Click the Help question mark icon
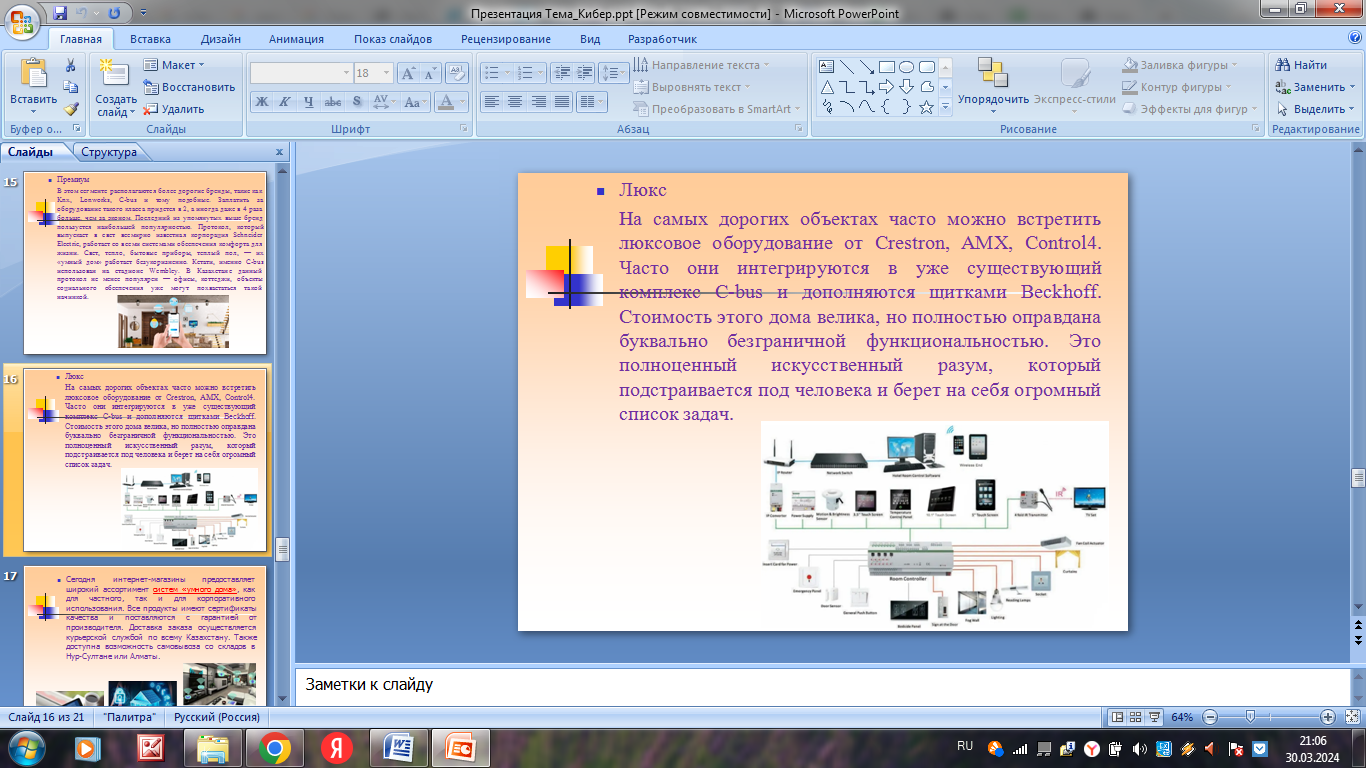Viewport: 1366px width, 768px height. (1355, 37)
